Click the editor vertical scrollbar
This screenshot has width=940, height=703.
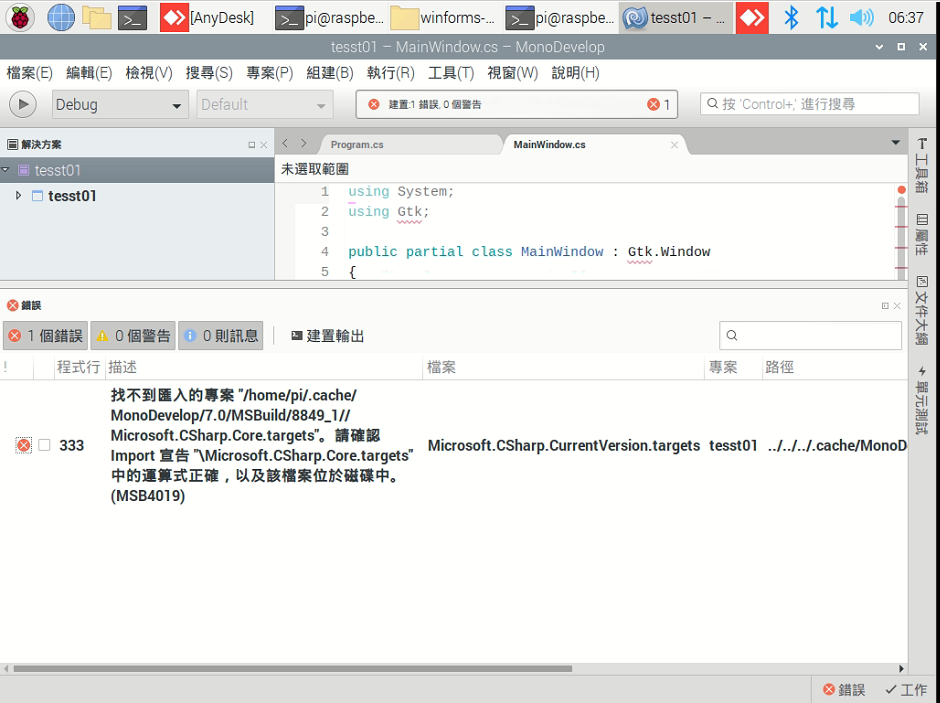901,237
